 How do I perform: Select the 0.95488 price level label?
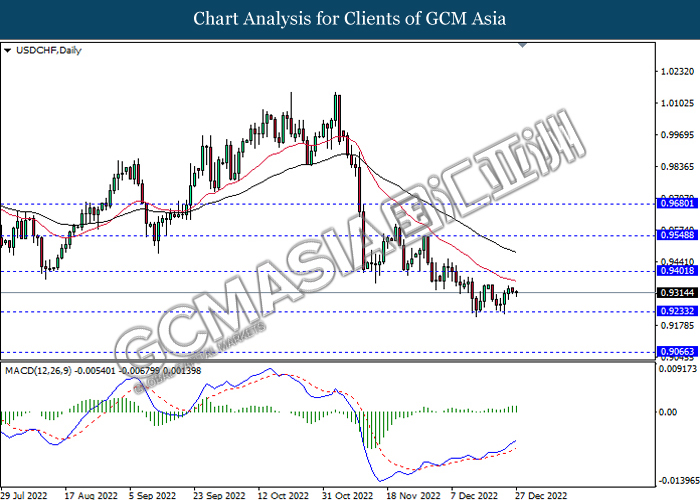[677, 235]
